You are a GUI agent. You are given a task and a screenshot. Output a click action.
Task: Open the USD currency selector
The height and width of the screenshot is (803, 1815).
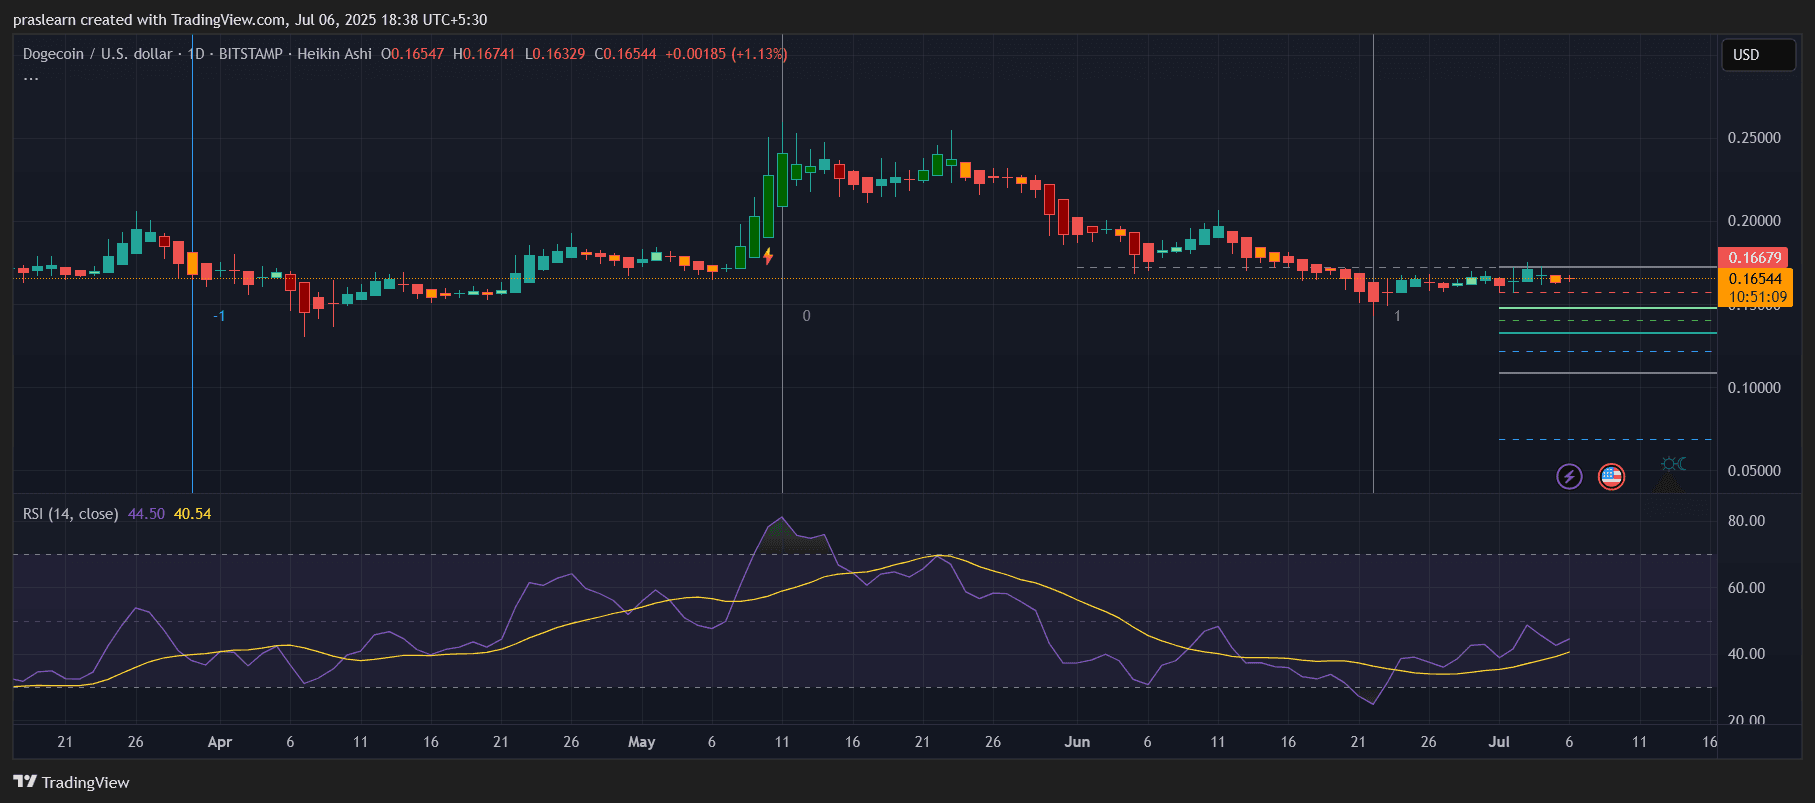pos(1757,55)
